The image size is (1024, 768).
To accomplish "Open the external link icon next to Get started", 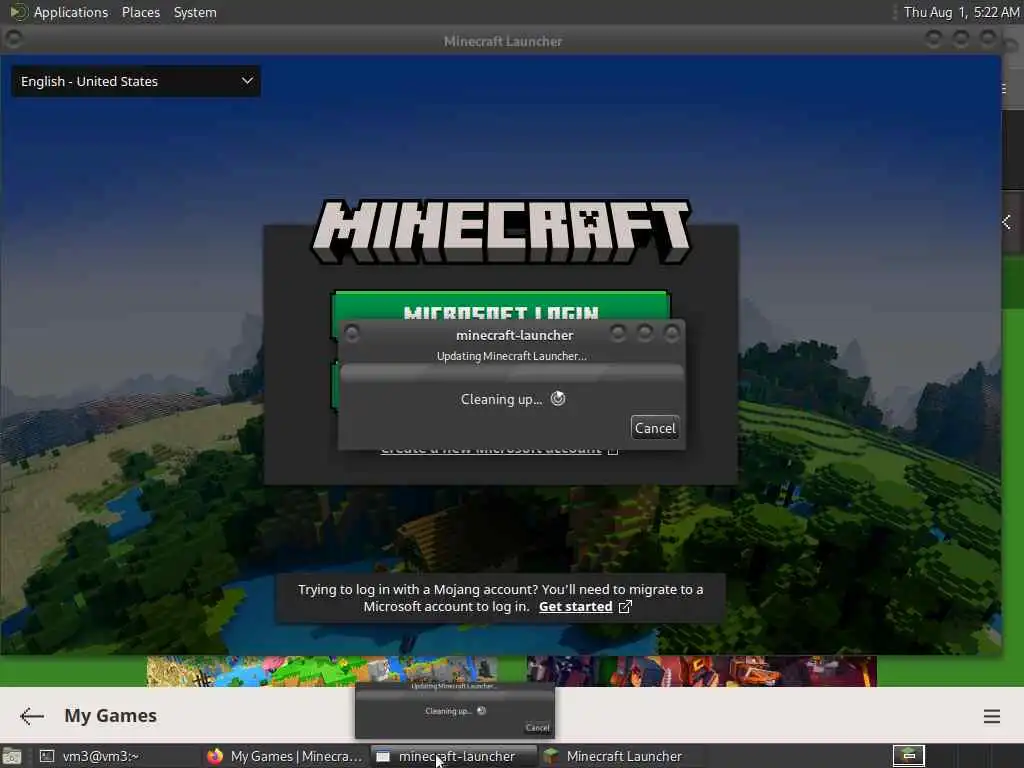I will (x=625, y=607).
